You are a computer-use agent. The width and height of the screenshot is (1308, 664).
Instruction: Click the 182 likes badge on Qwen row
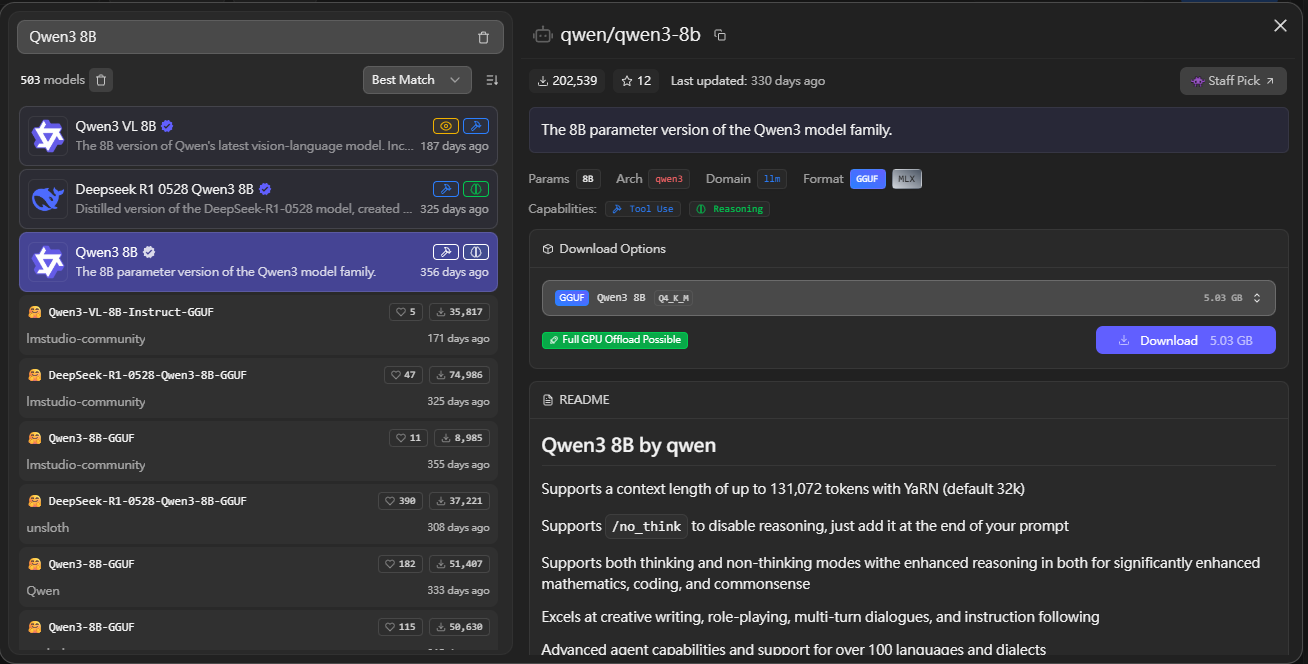tap(401, 564)
